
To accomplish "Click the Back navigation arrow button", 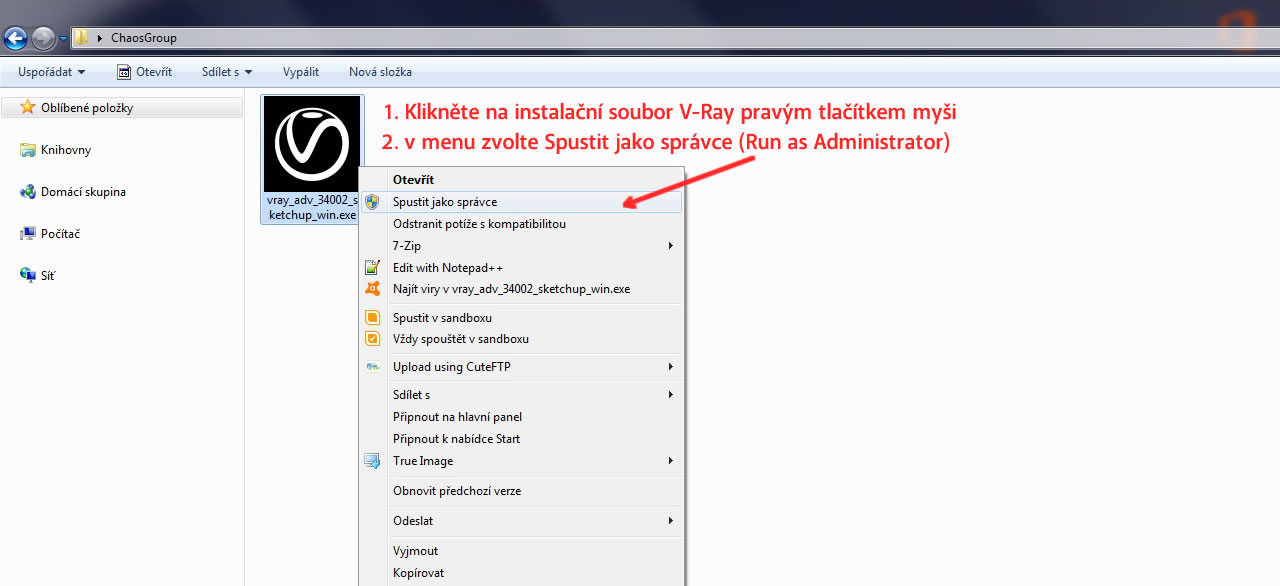I will (x=16, y=39).
